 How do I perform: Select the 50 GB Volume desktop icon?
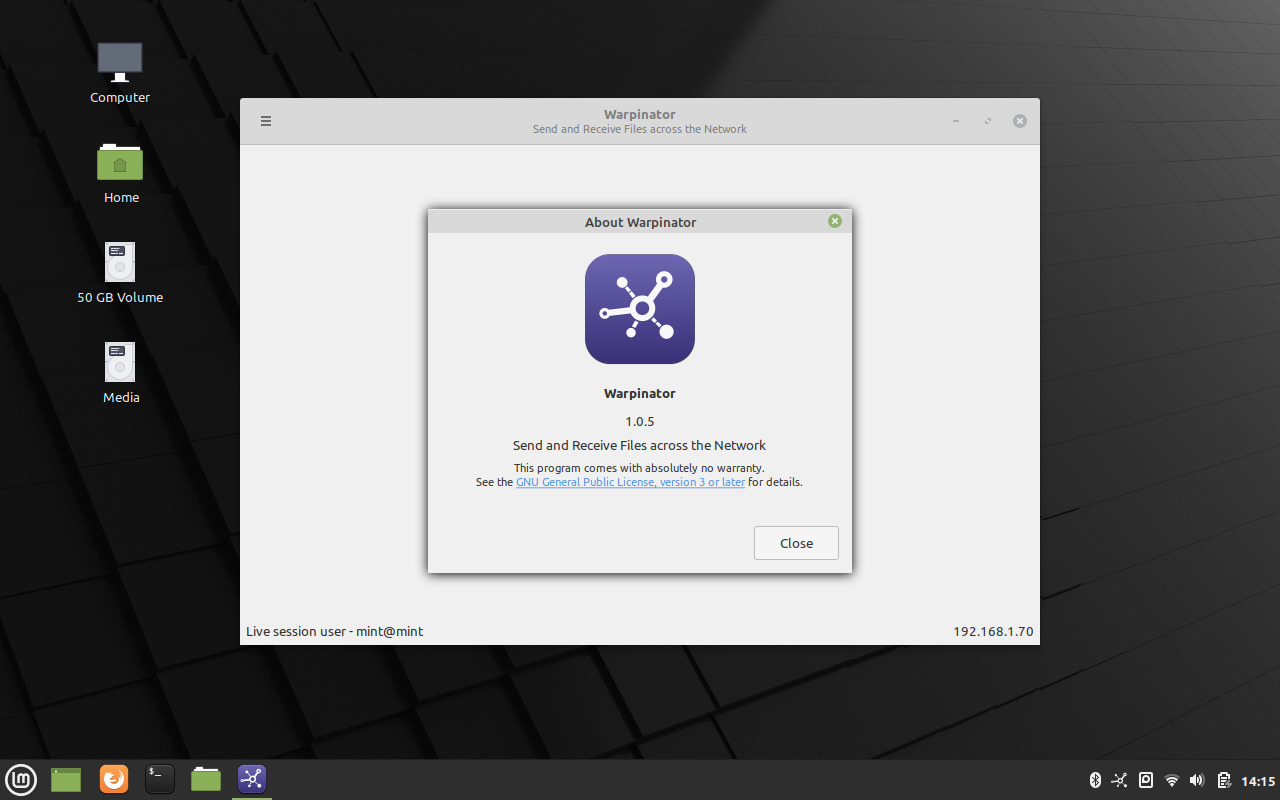coord(120,273)
